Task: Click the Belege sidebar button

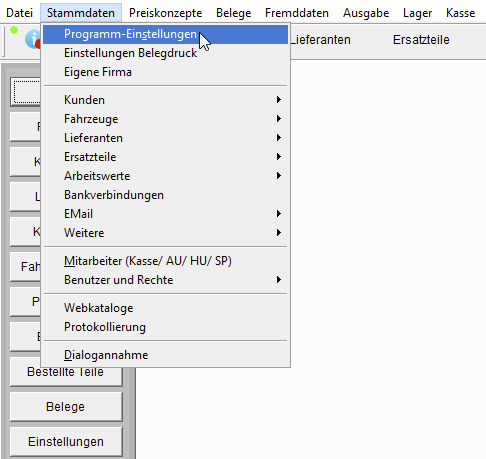Action: pyautogui.click(x=66, y=407)
